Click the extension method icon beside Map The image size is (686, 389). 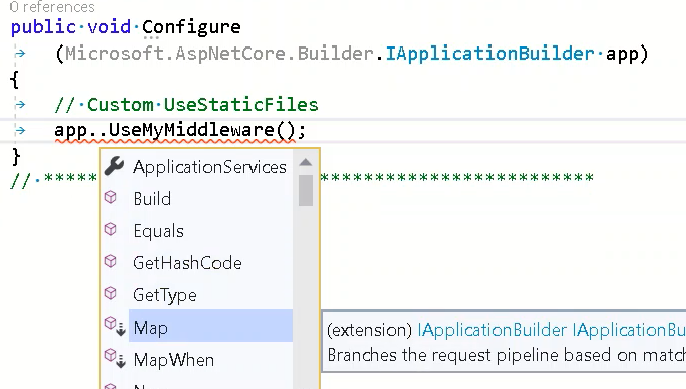point(116,326)
